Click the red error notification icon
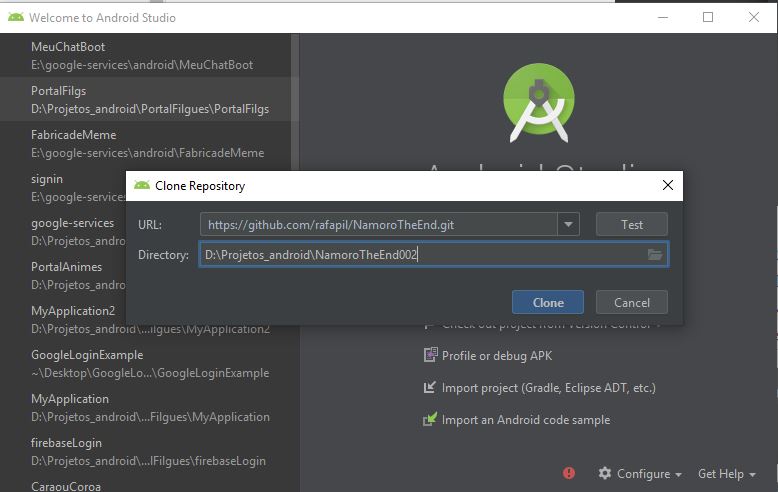 tap(569, 473)
